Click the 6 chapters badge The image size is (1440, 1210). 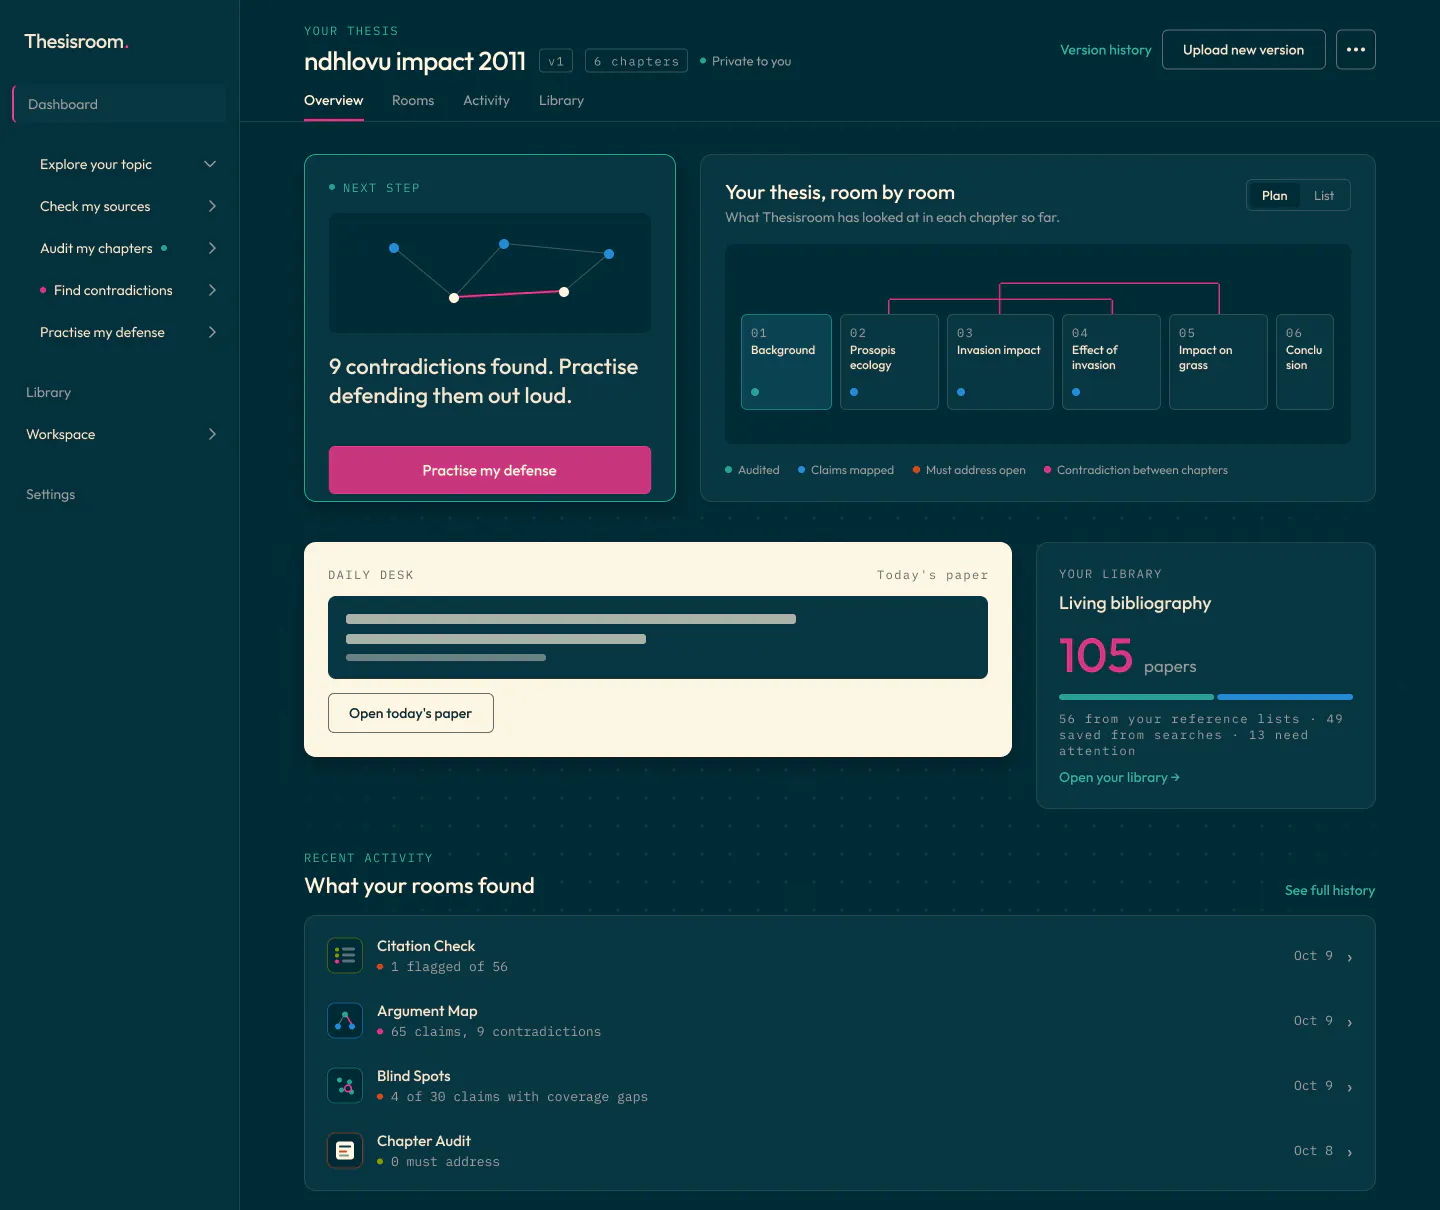pos(636,61)
